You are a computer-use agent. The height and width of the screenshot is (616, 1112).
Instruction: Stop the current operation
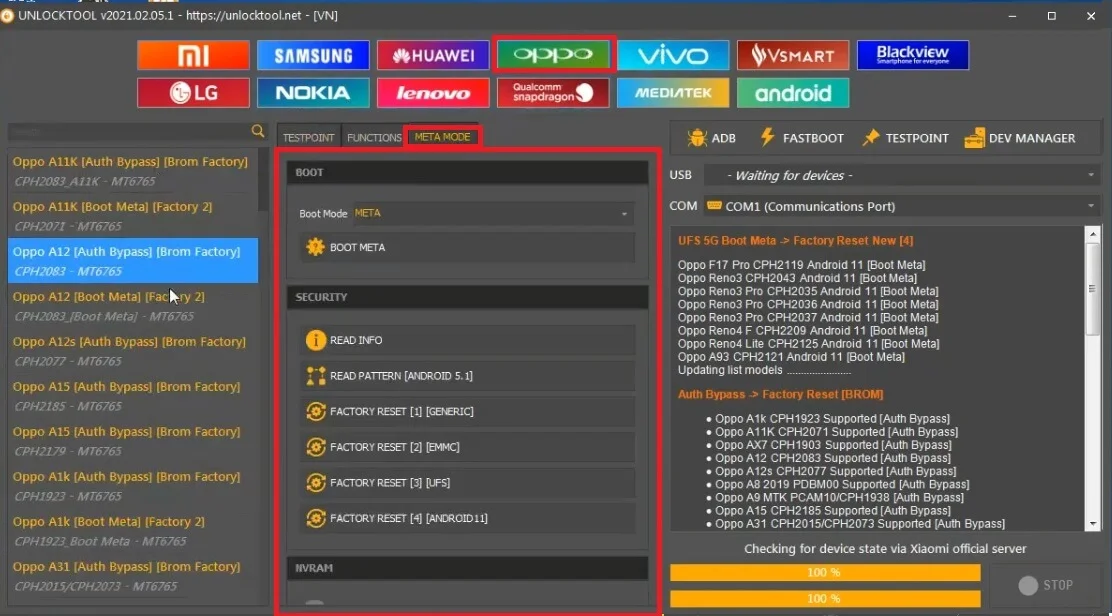[x=1045, y=586]
